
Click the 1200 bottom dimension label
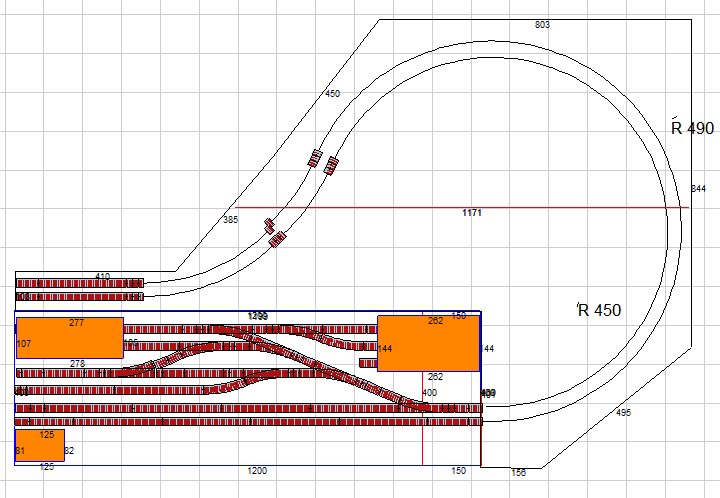(x=257, y=470)
